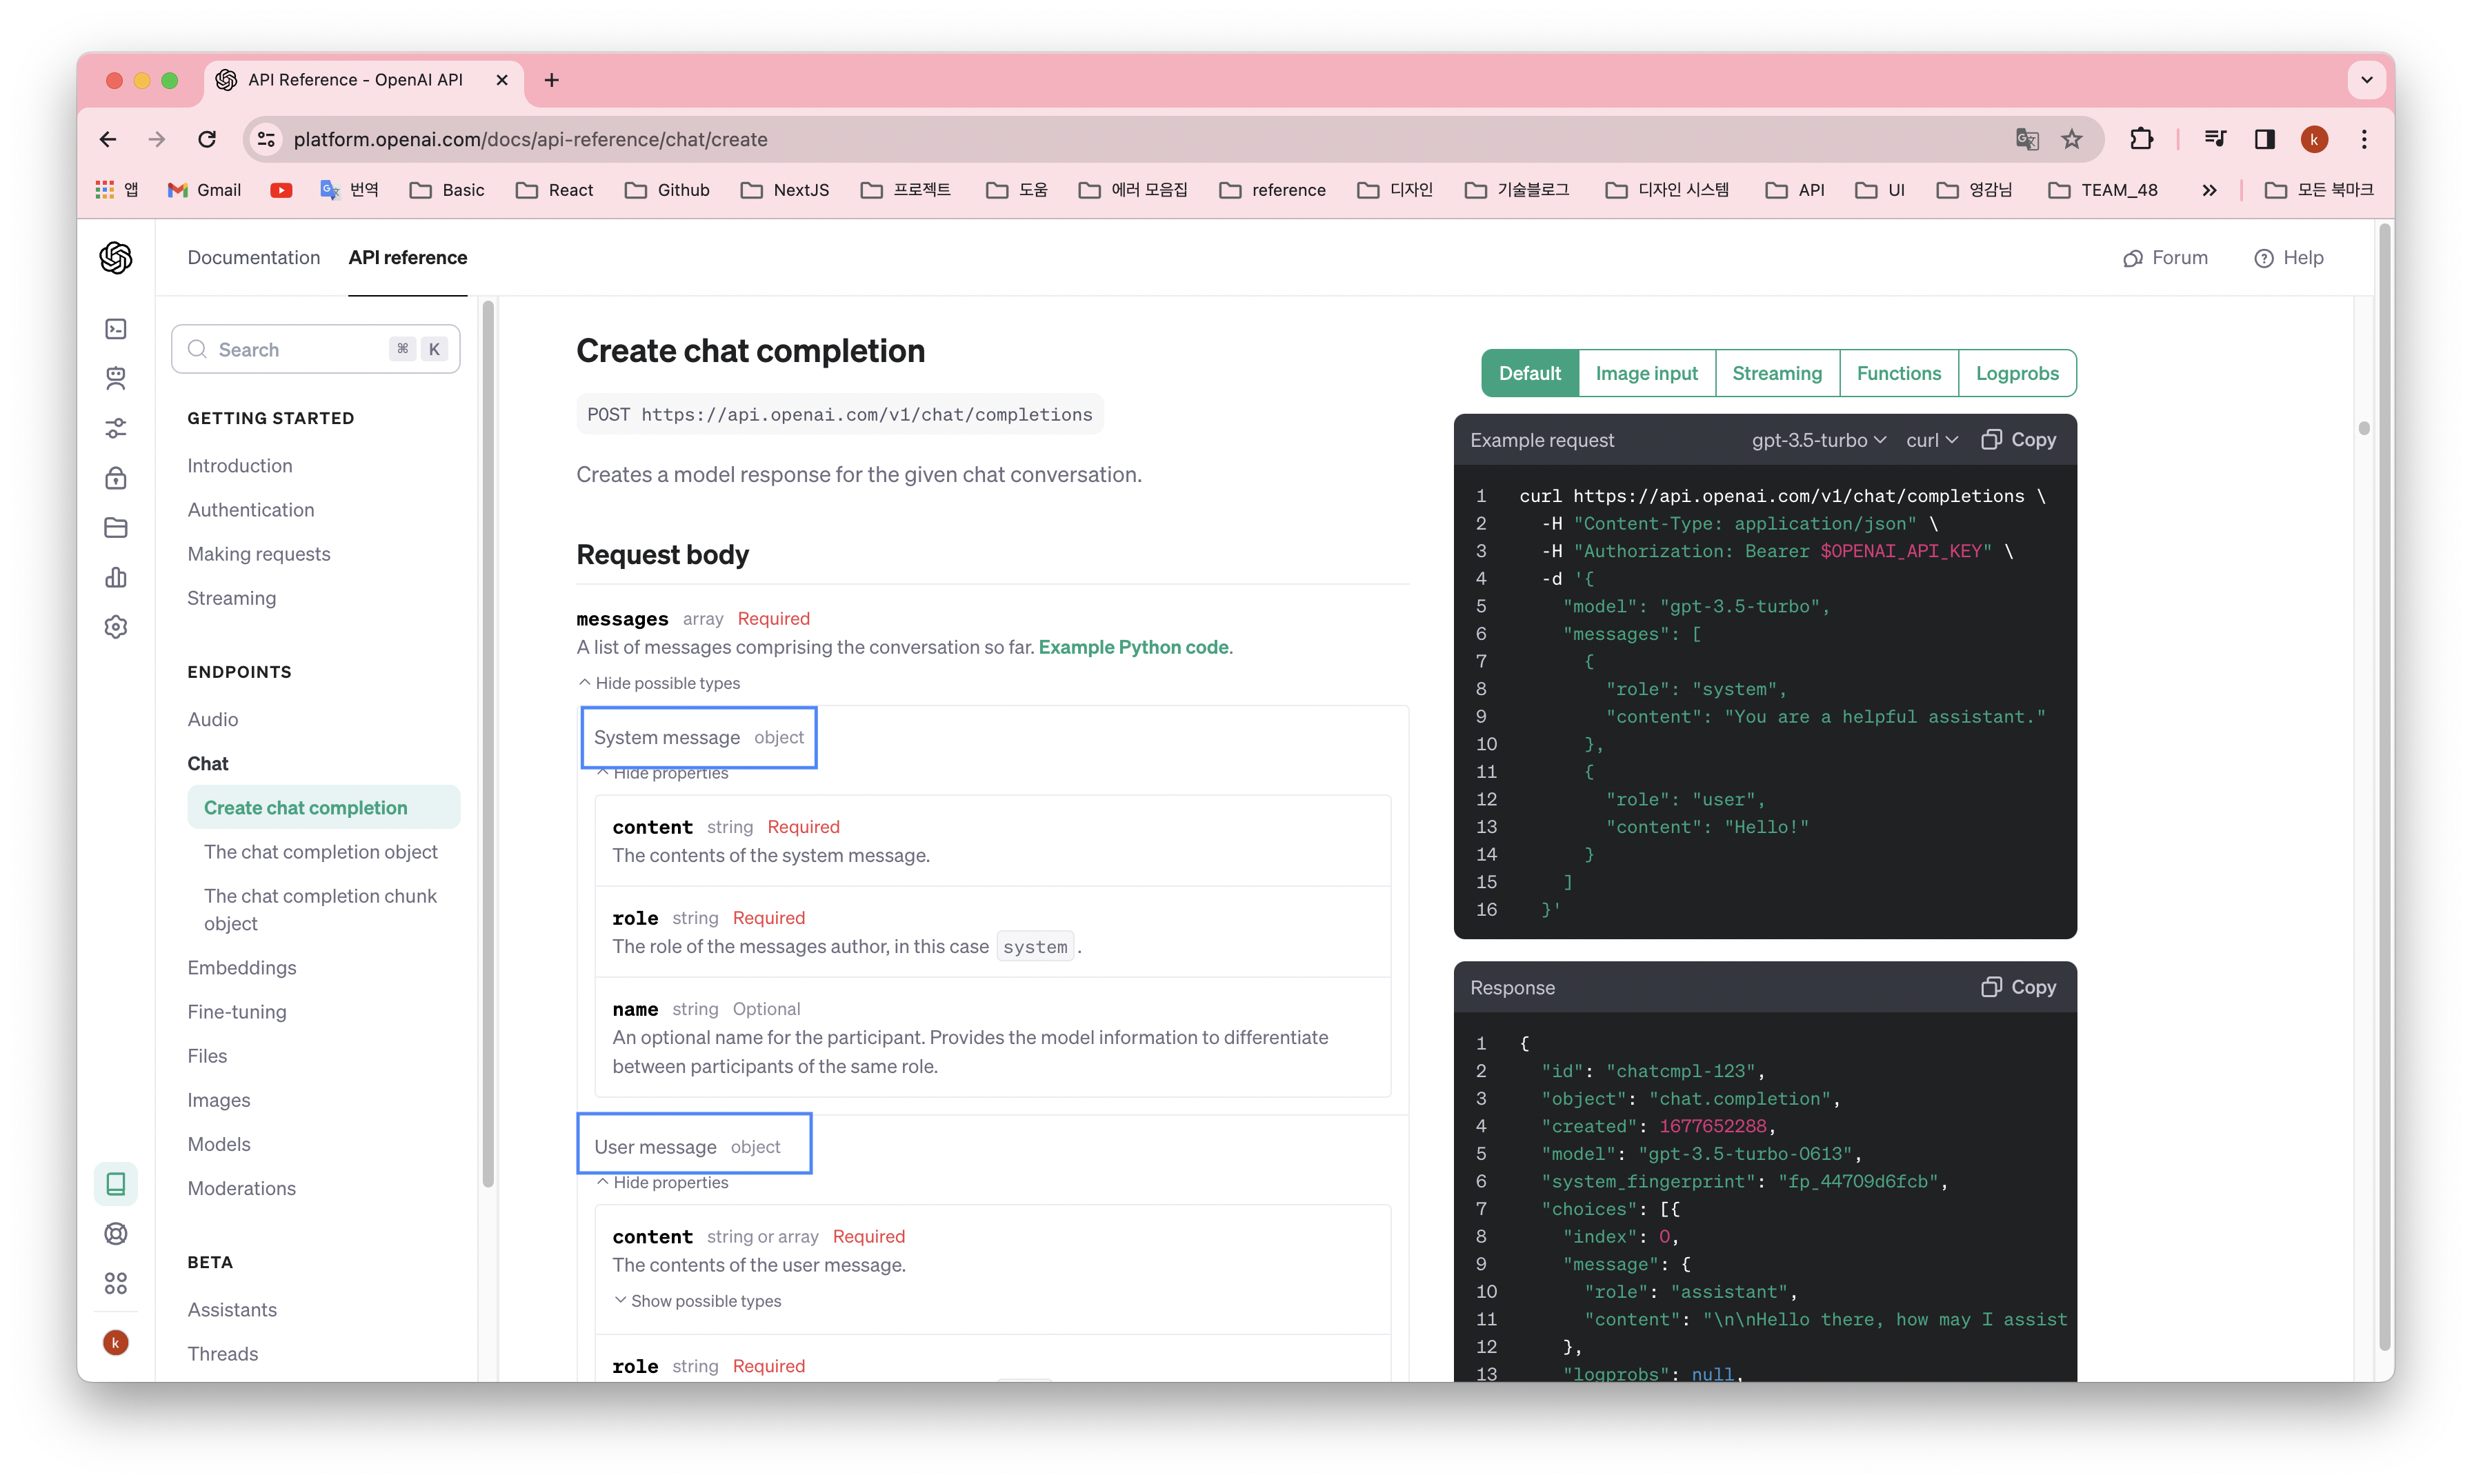Open the Files folder icon in sidebar
Viewport: 2472px width, 1484px height.
click(116, 527)
